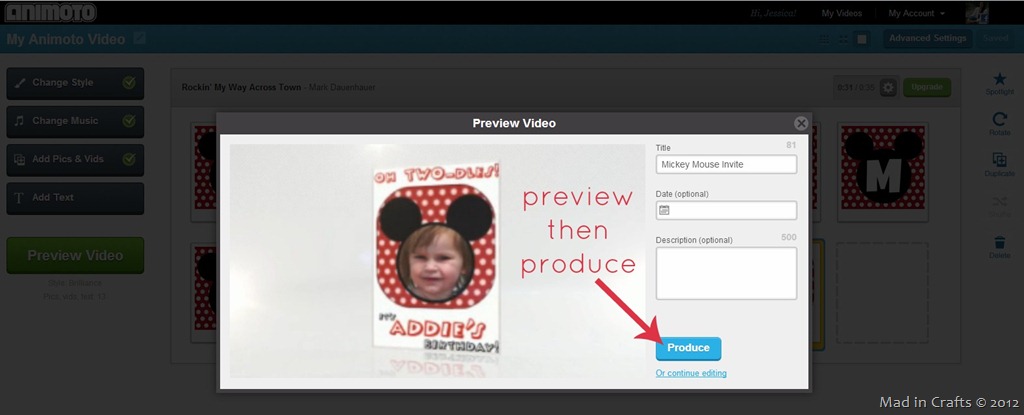This screenshot has width=1024, height=415.
Task: Click the Saved status text
Action: point(995,39)
